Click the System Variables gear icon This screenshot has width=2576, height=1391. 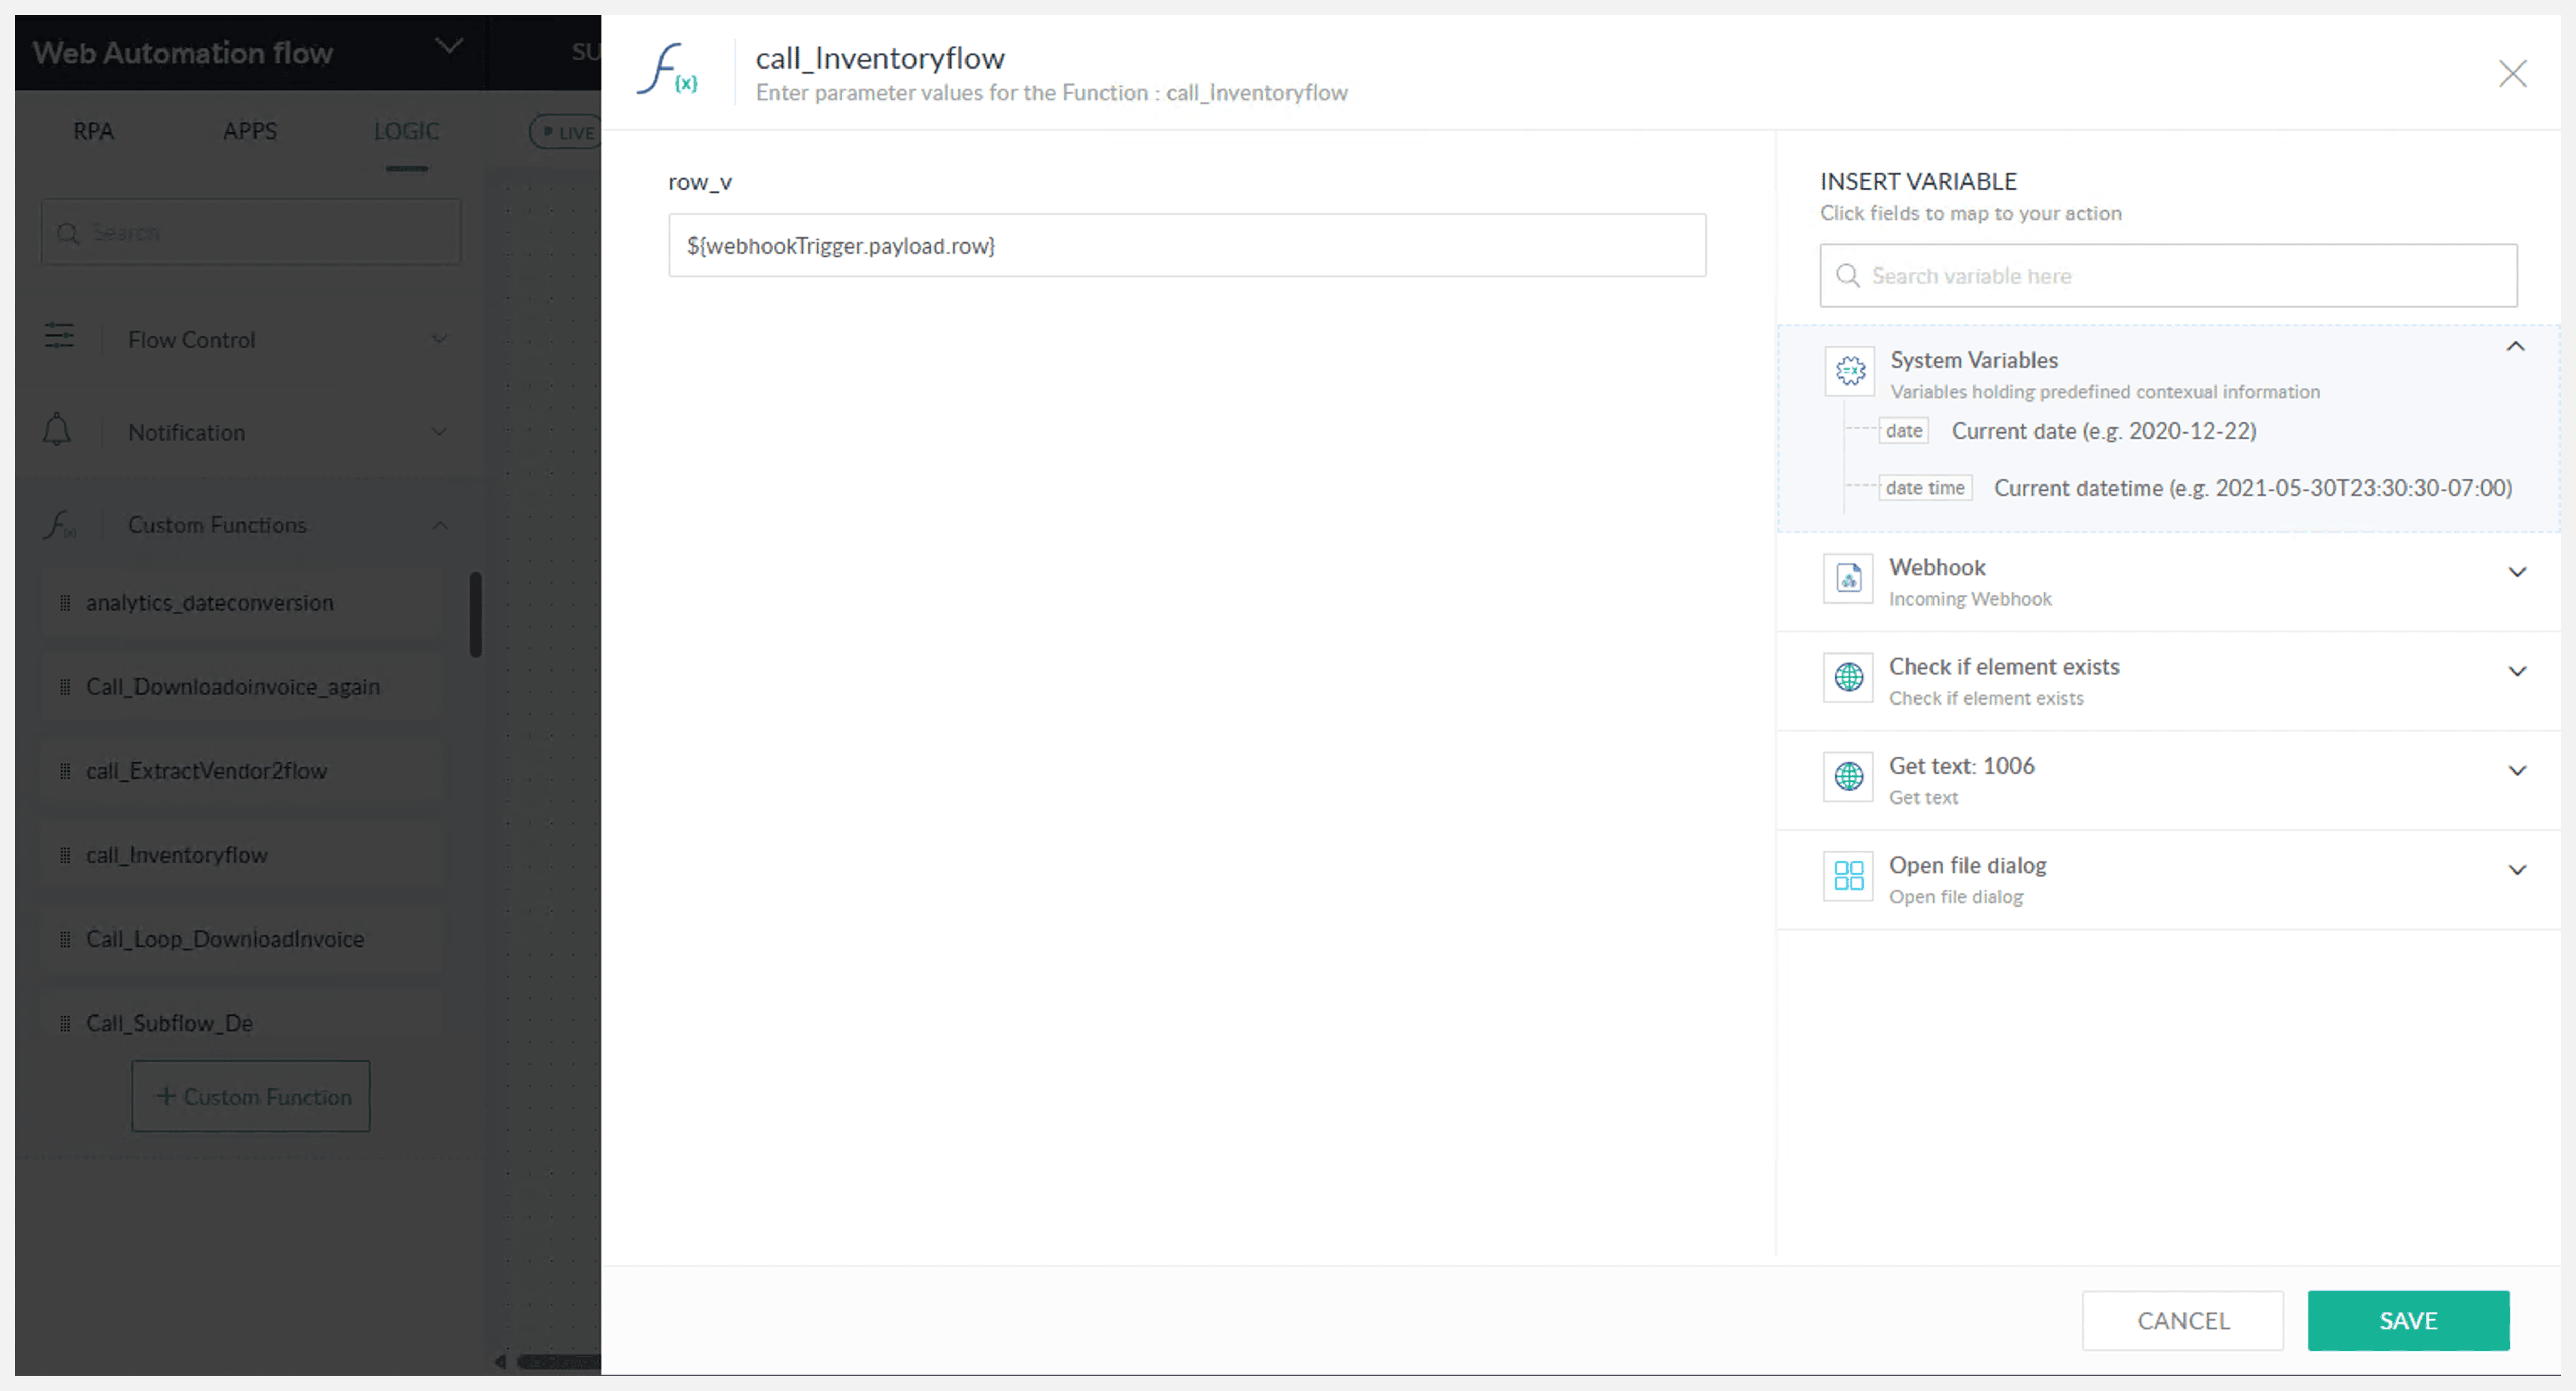(x=1849, y=371)
